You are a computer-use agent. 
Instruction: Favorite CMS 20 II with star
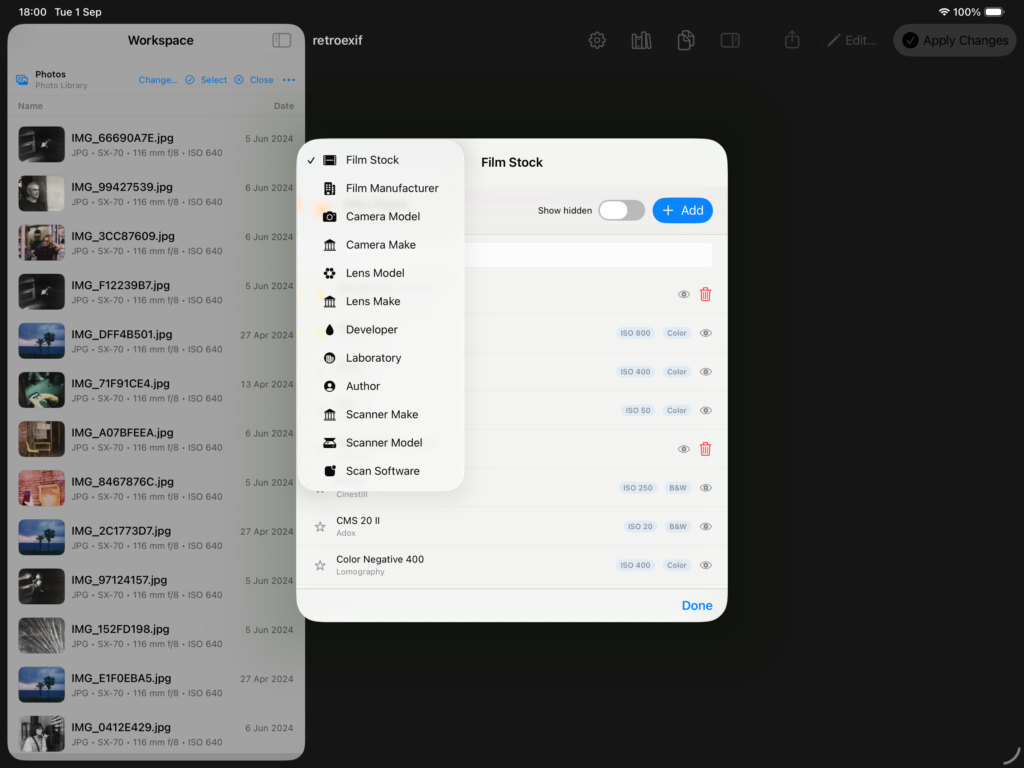click(x=320, y=526)
